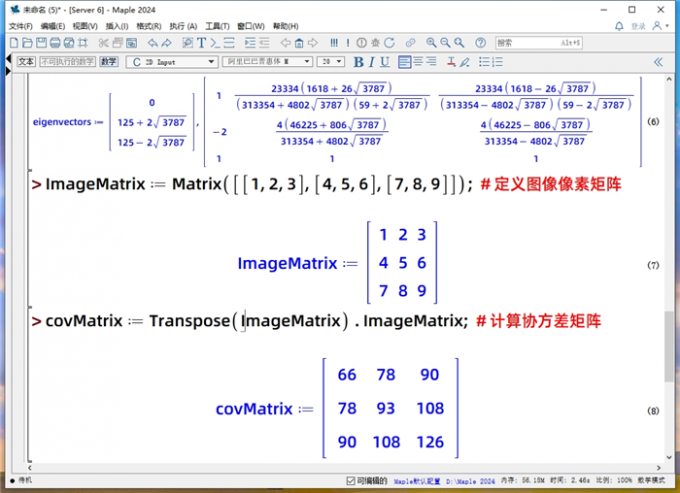Open the user account dropdown
The image size is (680, 493).
[660, 26]
